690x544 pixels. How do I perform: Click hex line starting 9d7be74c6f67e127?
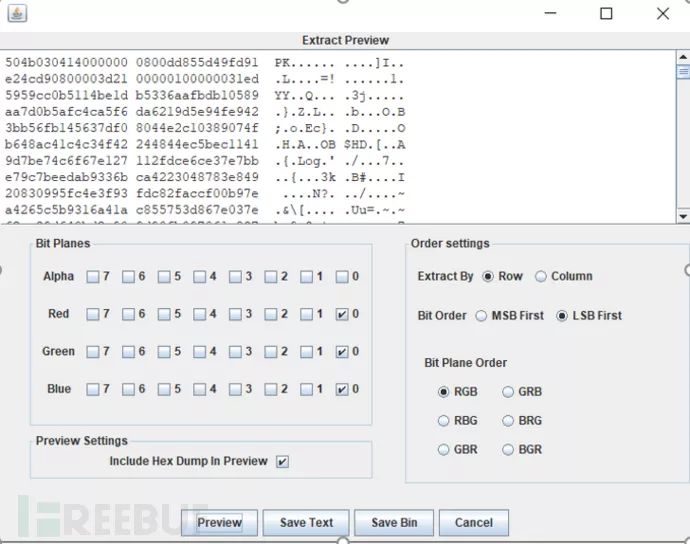coord(205,161)
